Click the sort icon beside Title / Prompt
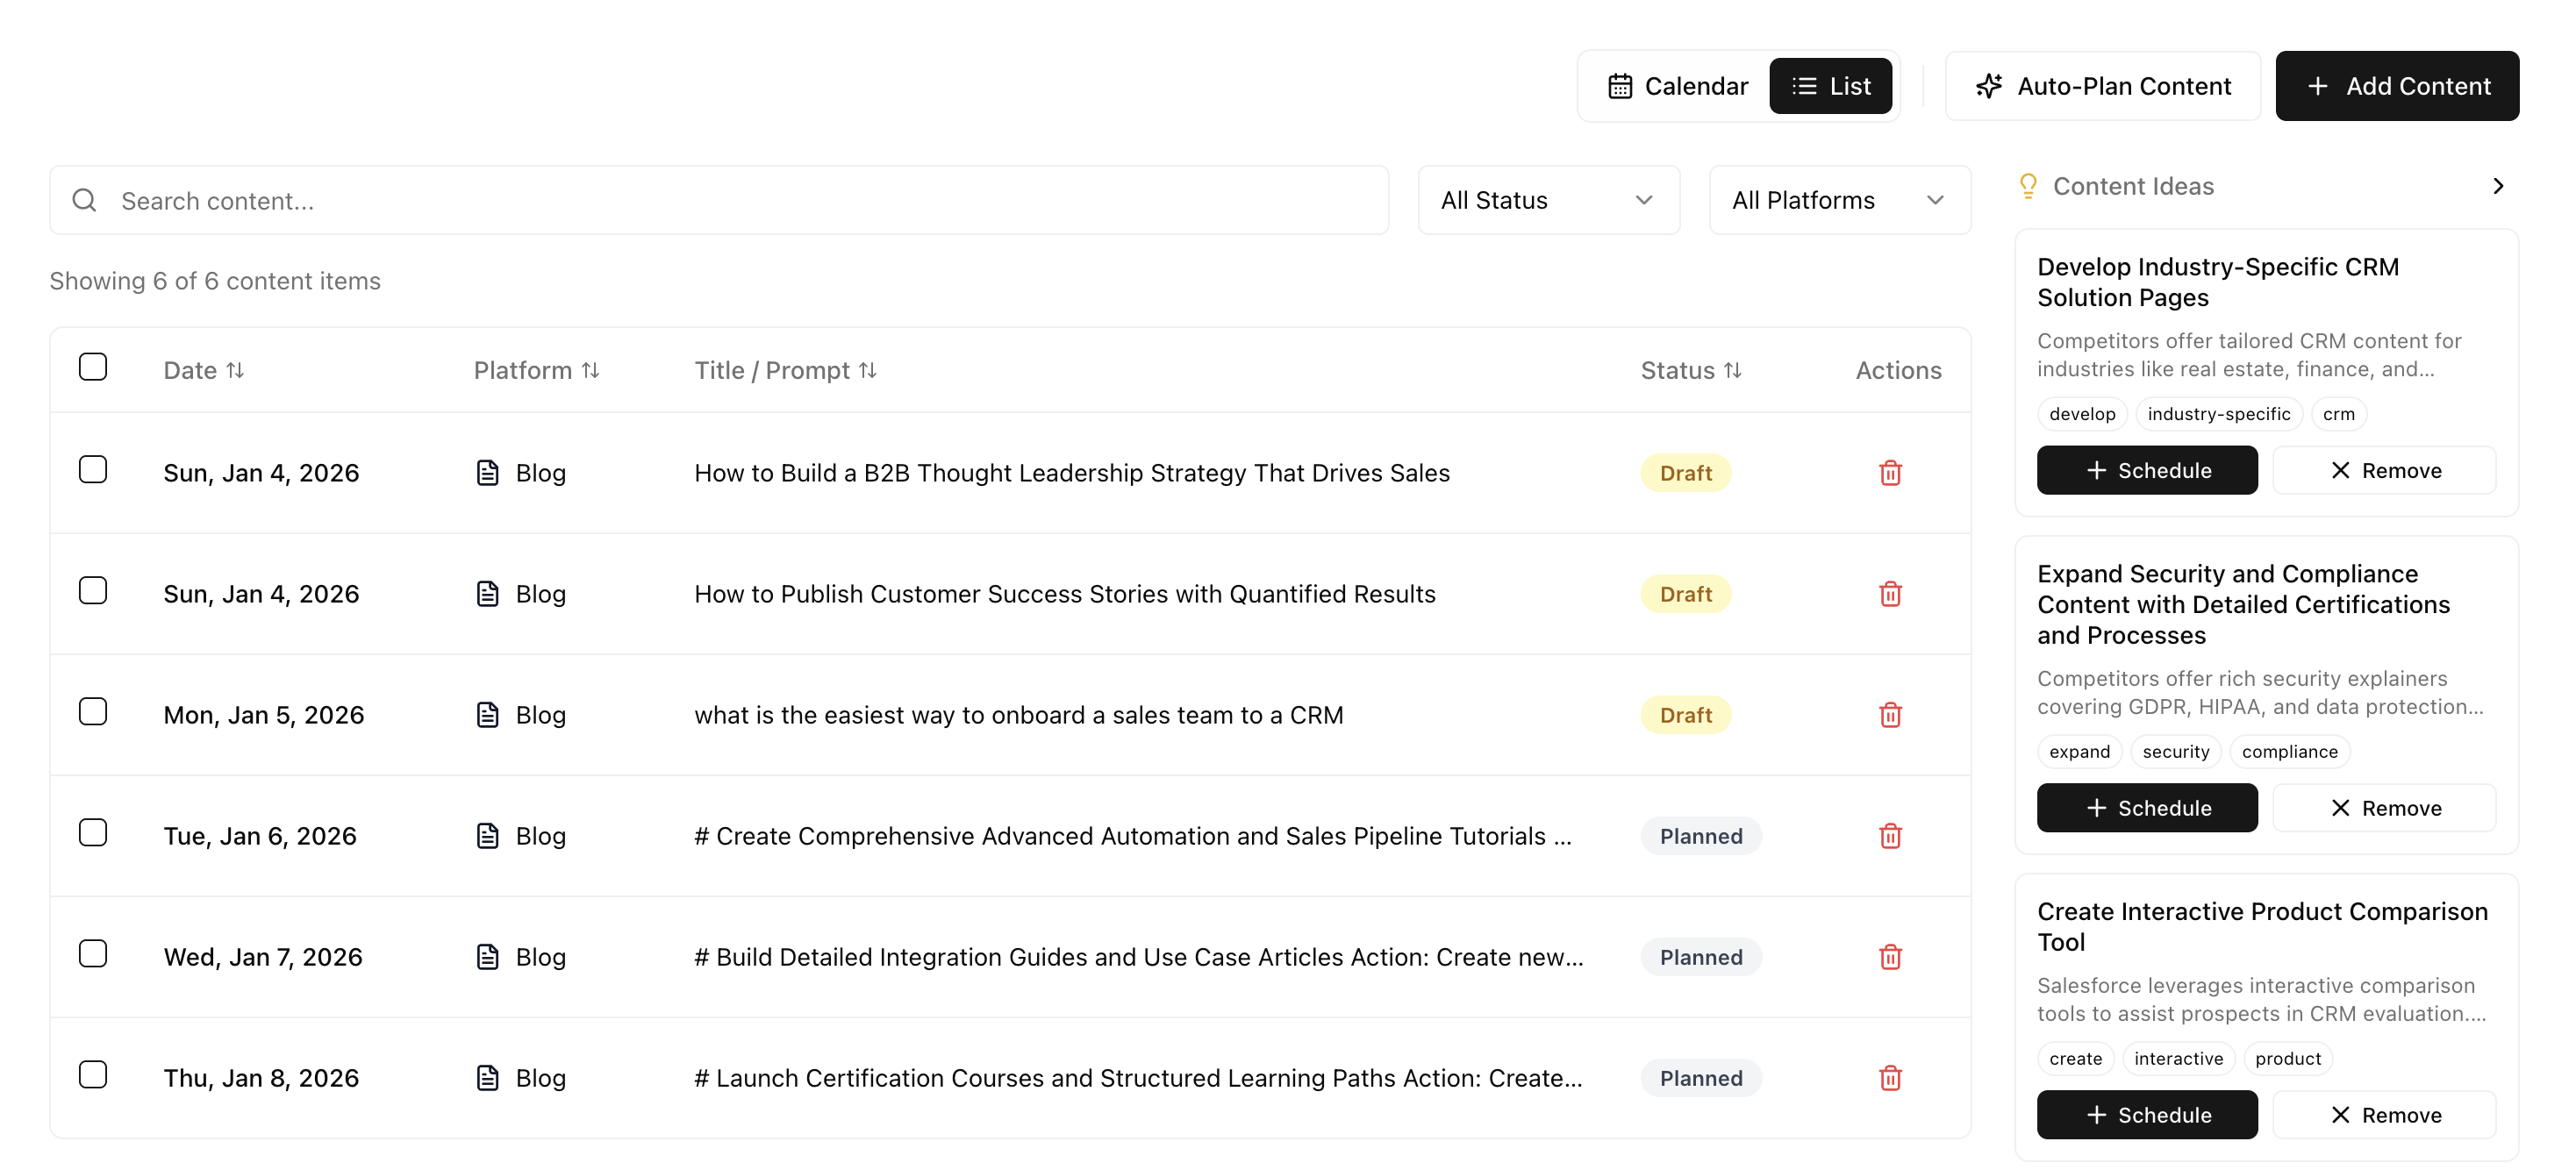Screen dimensions: 2576x1170 pos(868,369)
